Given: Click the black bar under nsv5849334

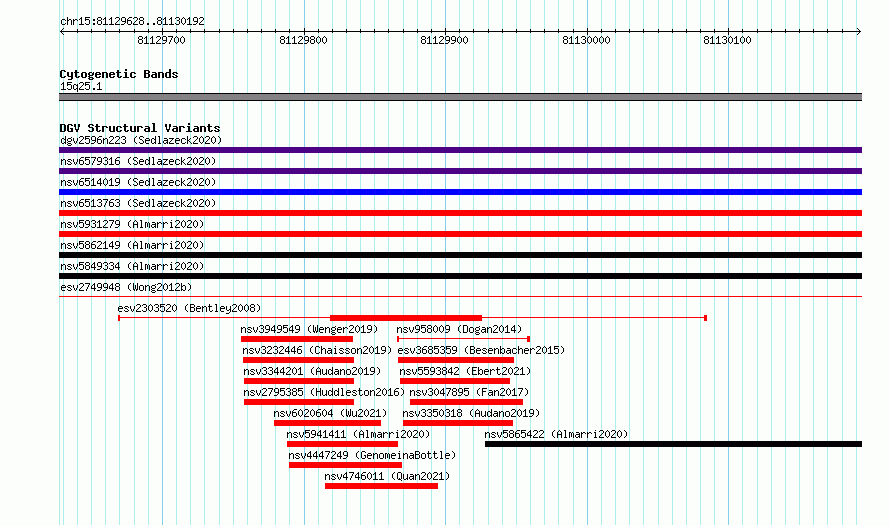Looking at the screenshot, I should pyautogui.click(x=460, y=276).
